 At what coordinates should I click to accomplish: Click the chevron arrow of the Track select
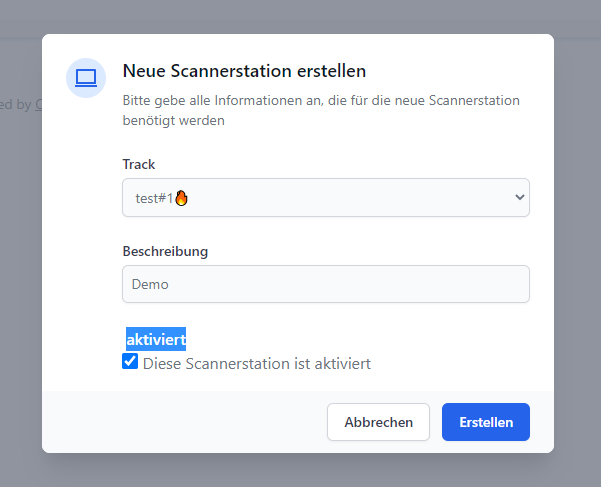[x=519, y=198]
